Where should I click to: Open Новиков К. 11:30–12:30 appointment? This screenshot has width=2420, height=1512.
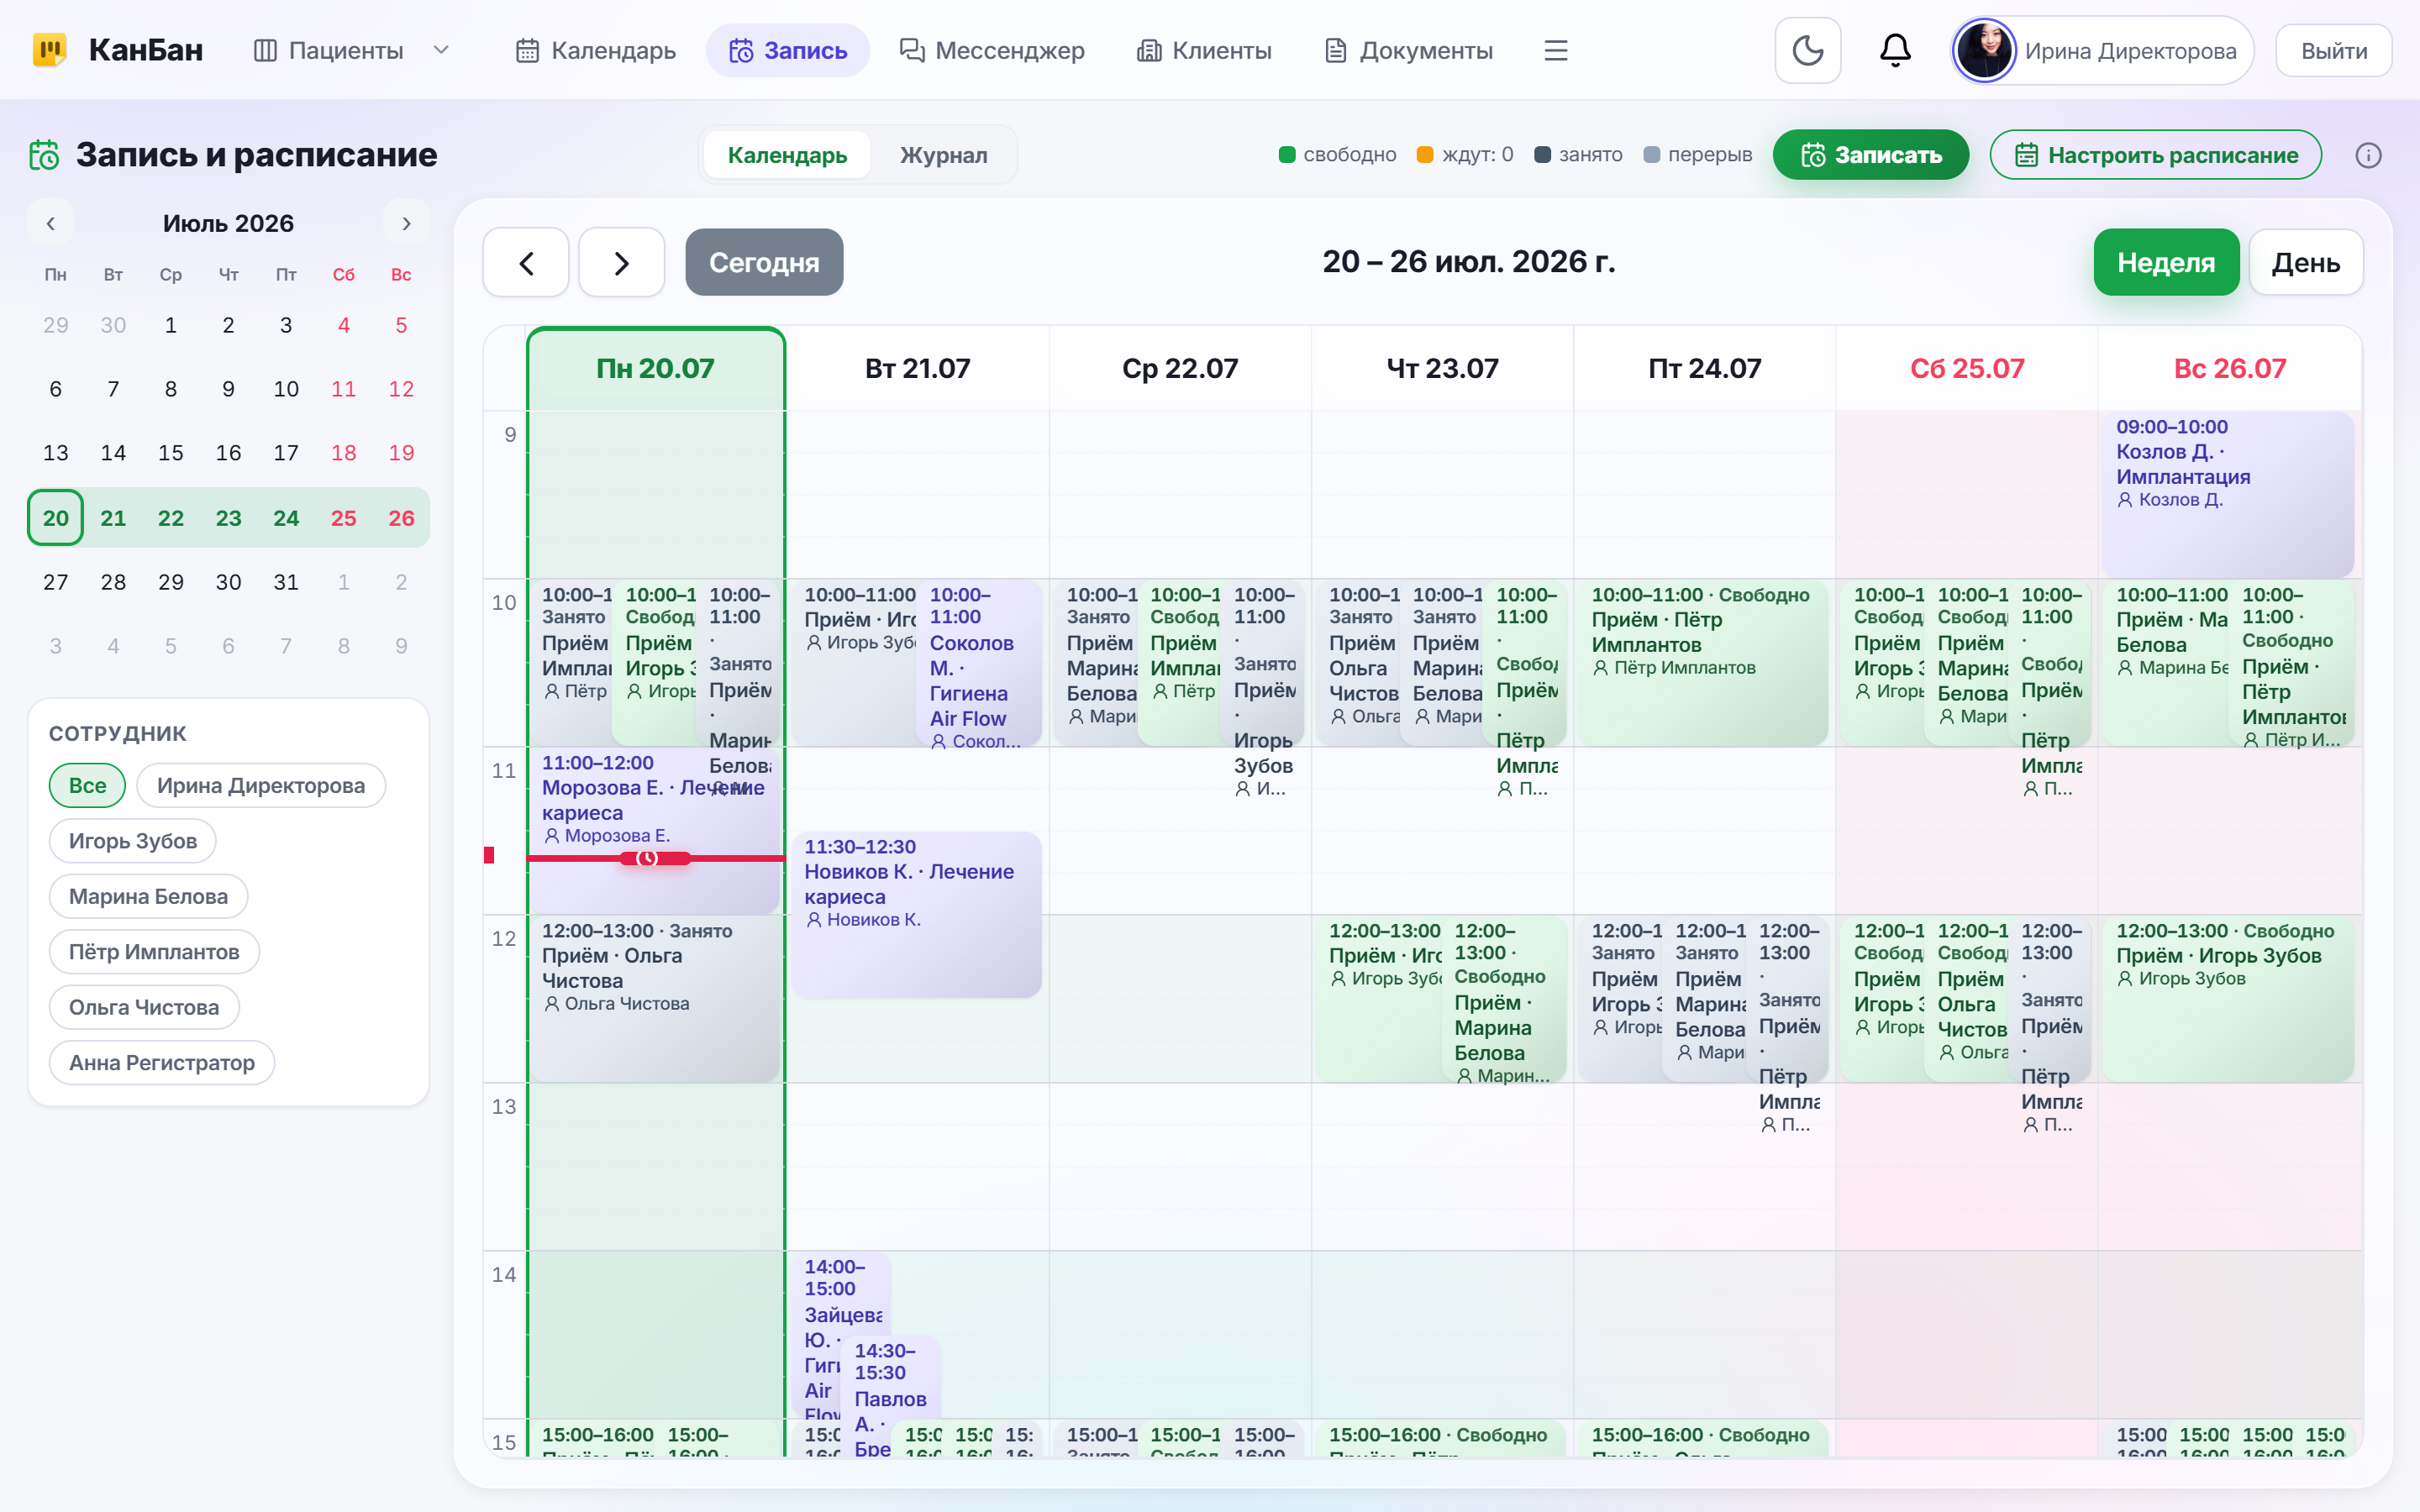[916, 914]
